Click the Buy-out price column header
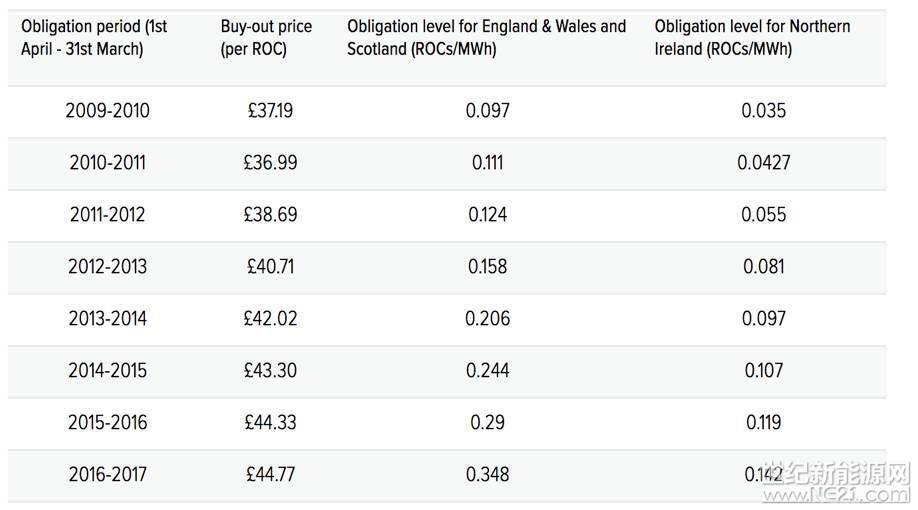Screen dimensions: 918x510 point(266,37)
